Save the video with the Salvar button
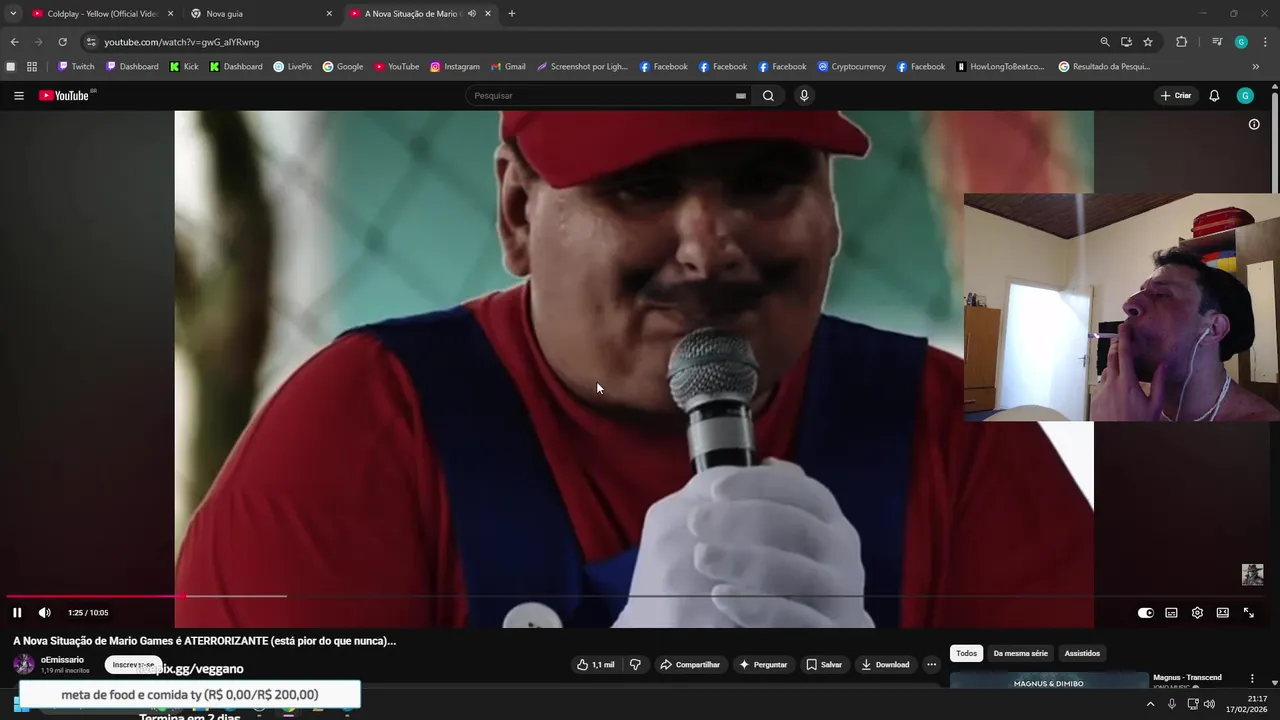Viewport: 1280px width, 720px height. [x=824, y=665]
